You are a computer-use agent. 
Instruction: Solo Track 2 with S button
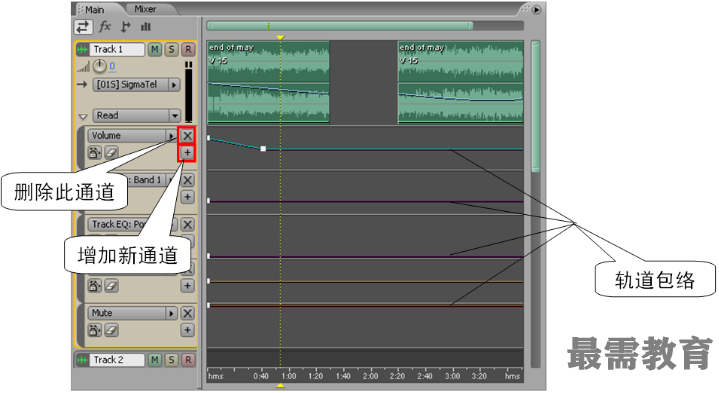click(171, 360)
